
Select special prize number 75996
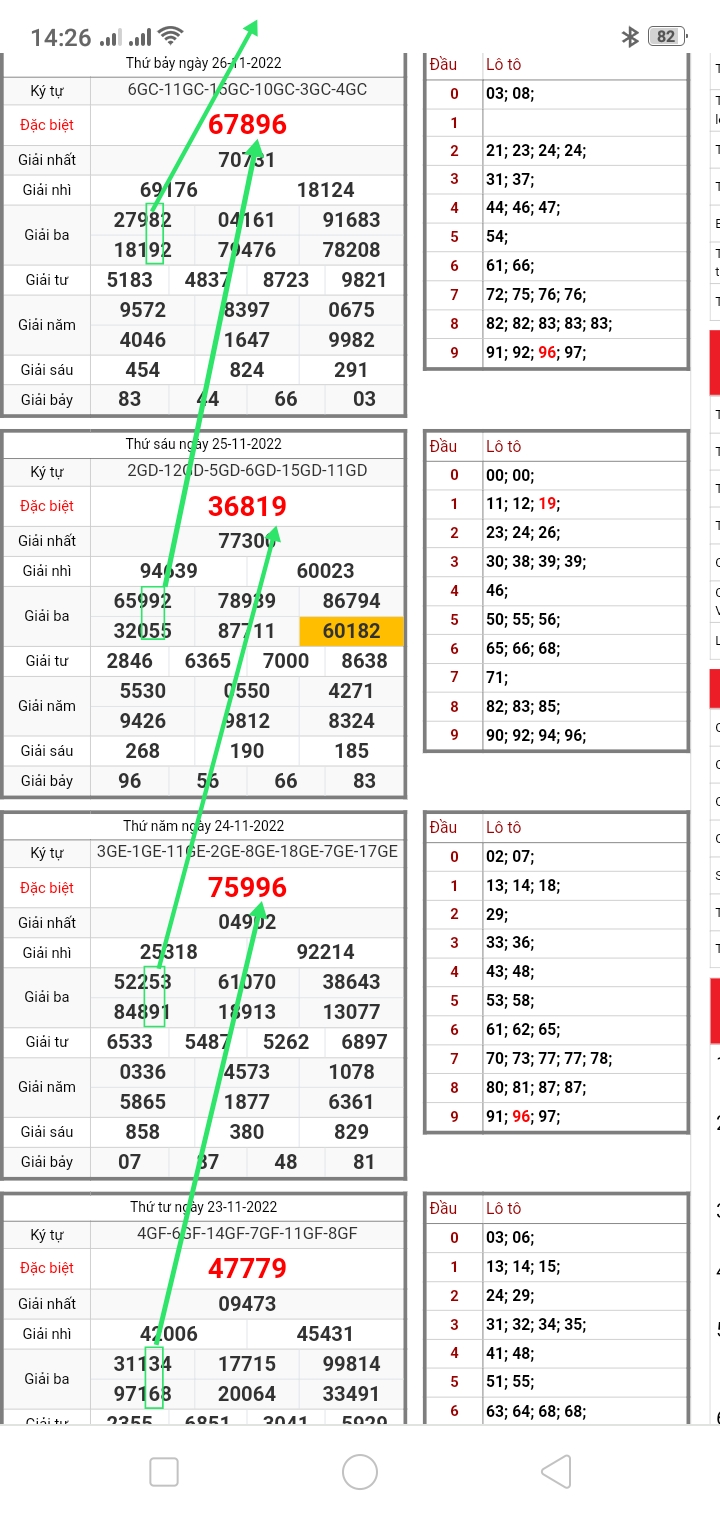(x=247, y=887)
